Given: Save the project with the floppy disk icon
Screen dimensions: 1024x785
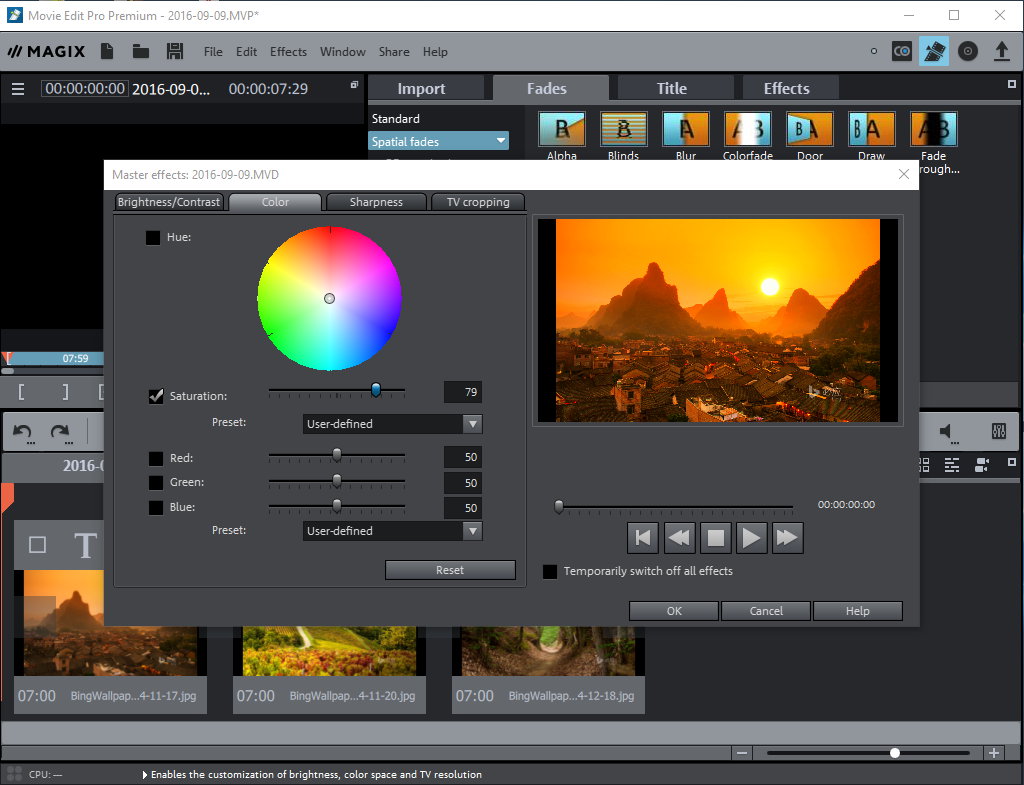Looking at the screenshot, I should (174, 52).
